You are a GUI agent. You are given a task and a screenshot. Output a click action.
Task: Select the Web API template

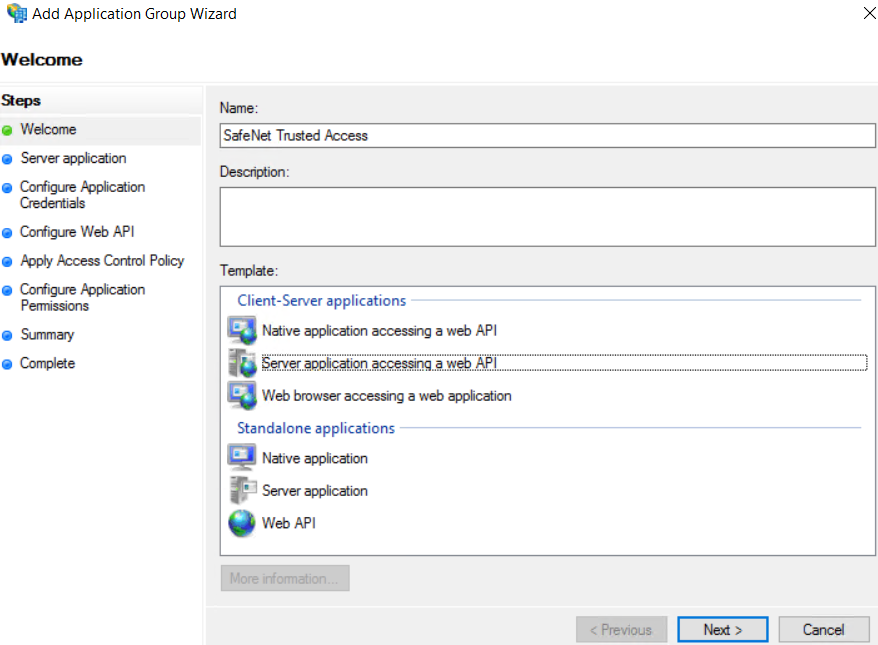tap(289, 523)
